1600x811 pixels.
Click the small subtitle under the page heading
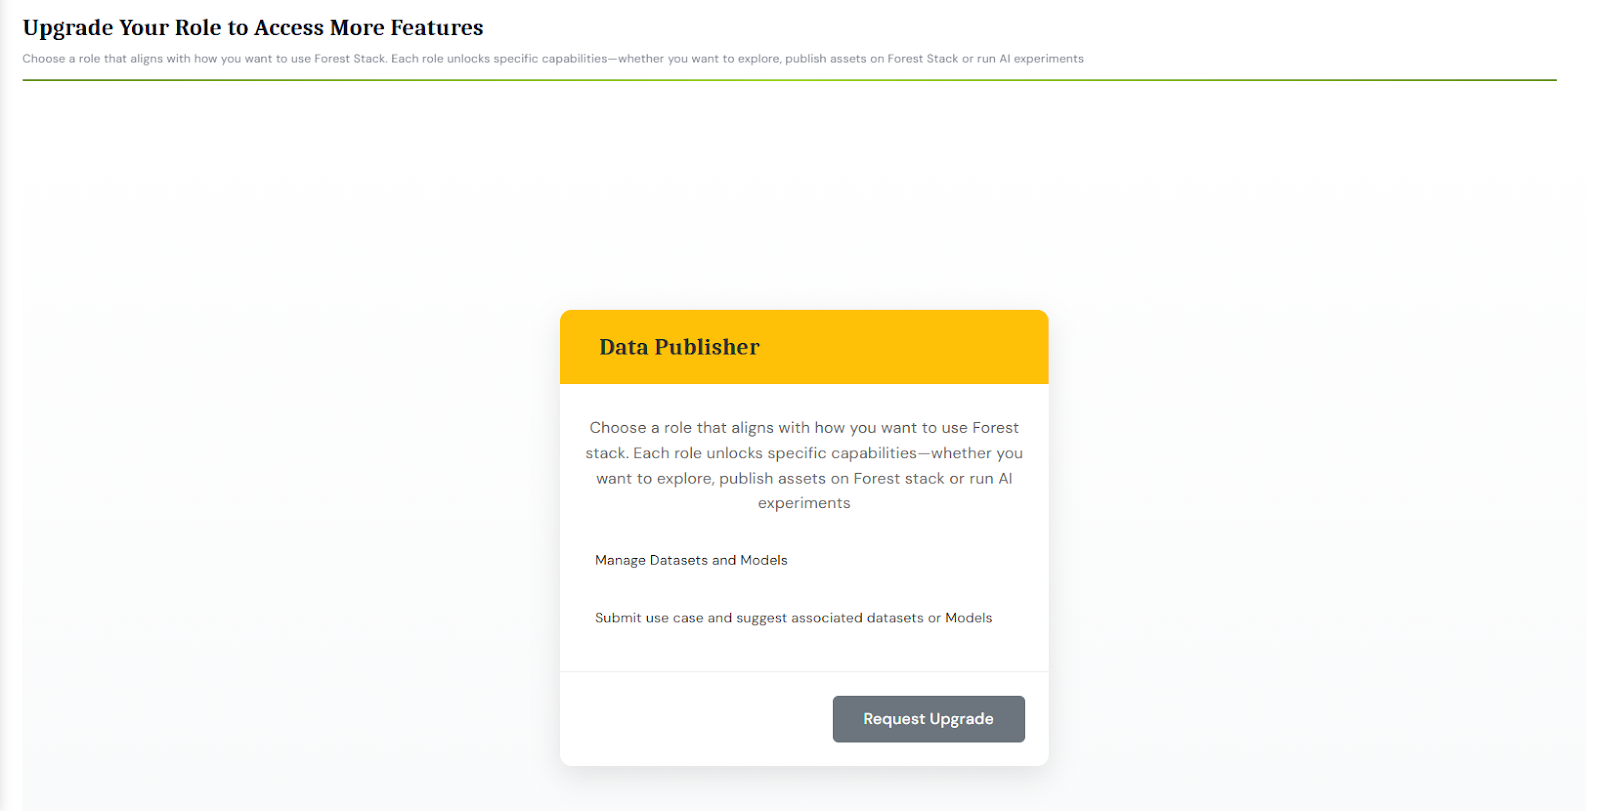click(x=552, y=59)
